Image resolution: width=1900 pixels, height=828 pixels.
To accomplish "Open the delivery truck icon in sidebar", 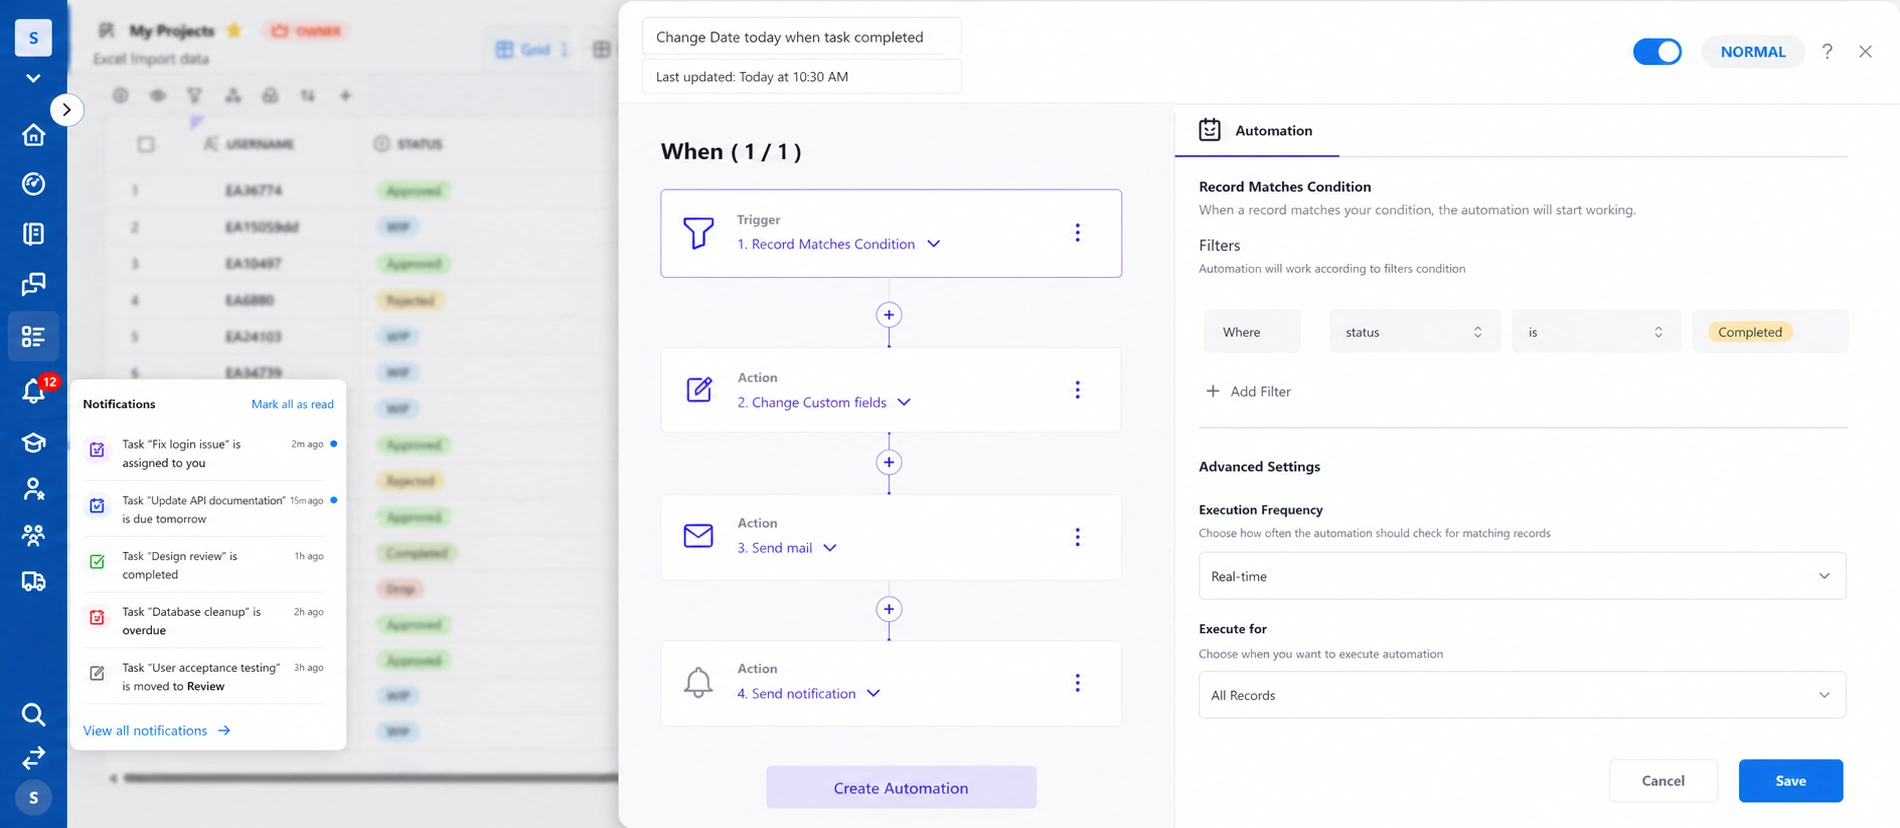I will pos(33,581).
